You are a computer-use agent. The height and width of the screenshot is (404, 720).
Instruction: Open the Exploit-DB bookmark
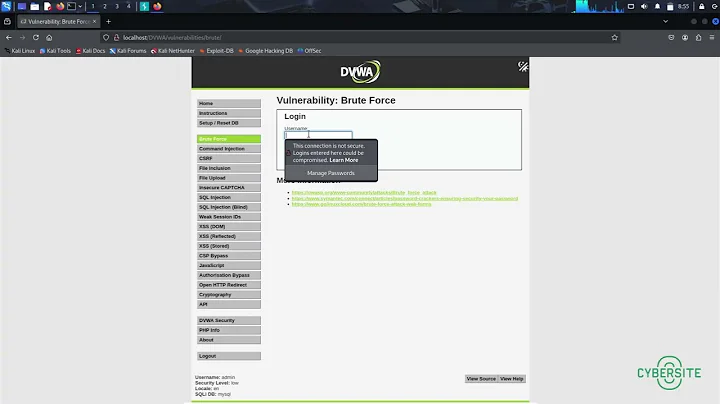tap(217, 51)
